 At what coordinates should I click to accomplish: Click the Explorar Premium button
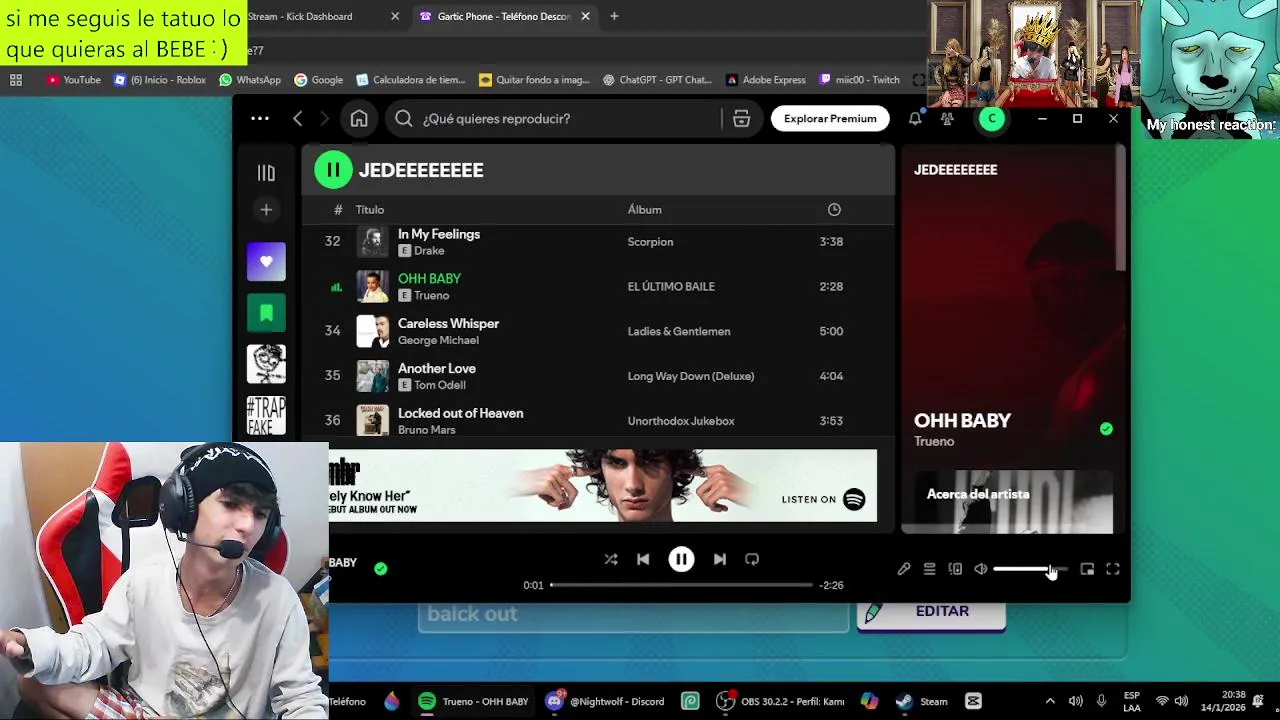[830, 118]
